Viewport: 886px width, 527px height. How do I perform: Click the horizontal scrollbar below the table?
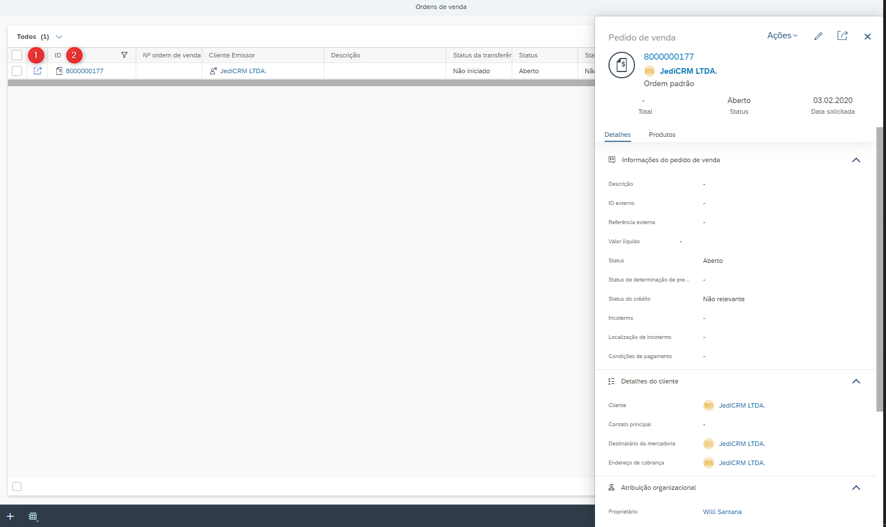tap(301, 83)
